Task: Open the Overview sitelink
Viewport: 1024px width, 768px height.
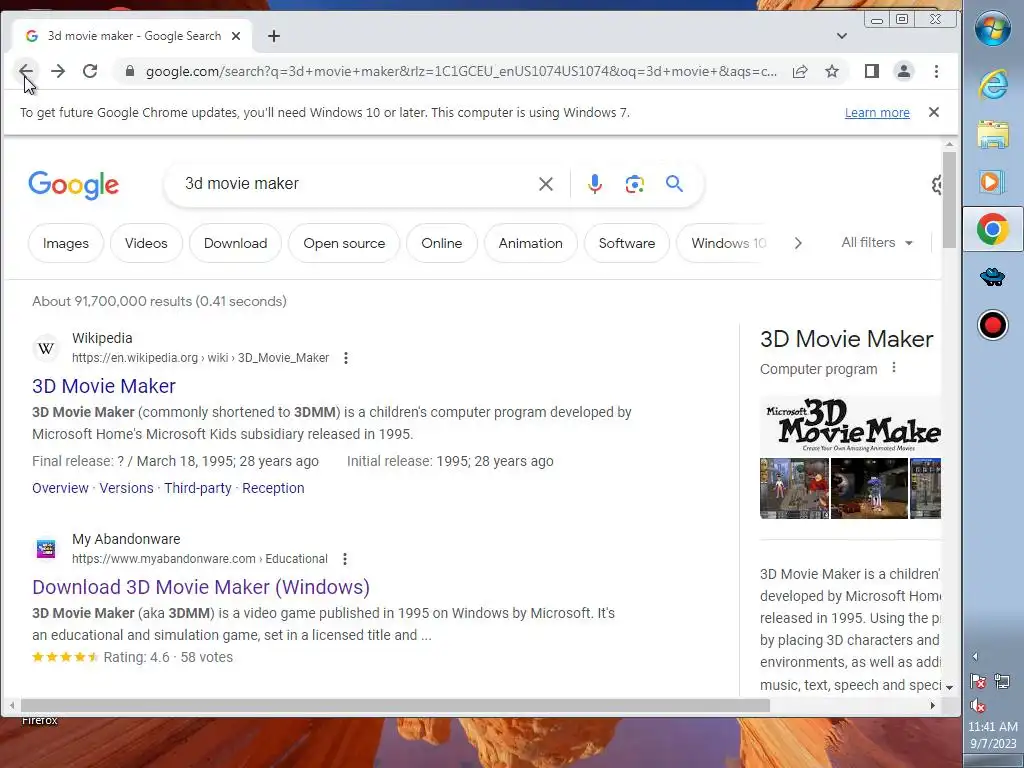Action: [x=60, y=488]
